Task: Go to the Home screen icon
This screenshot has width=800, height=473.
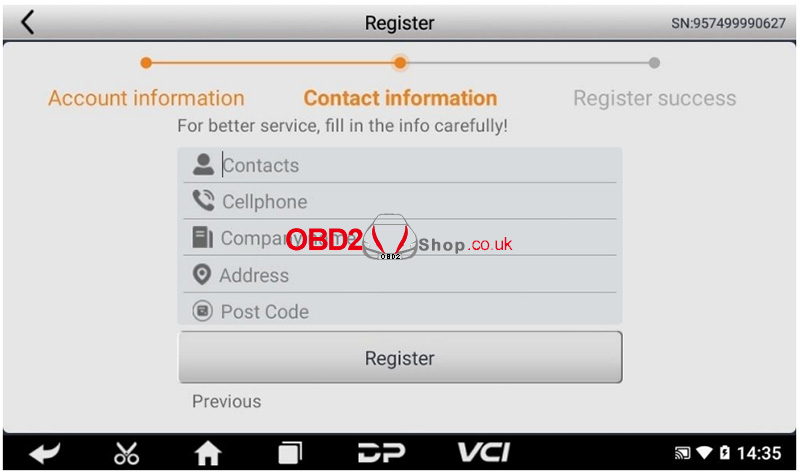Action: pyautogui.click(x=208, y=453)
